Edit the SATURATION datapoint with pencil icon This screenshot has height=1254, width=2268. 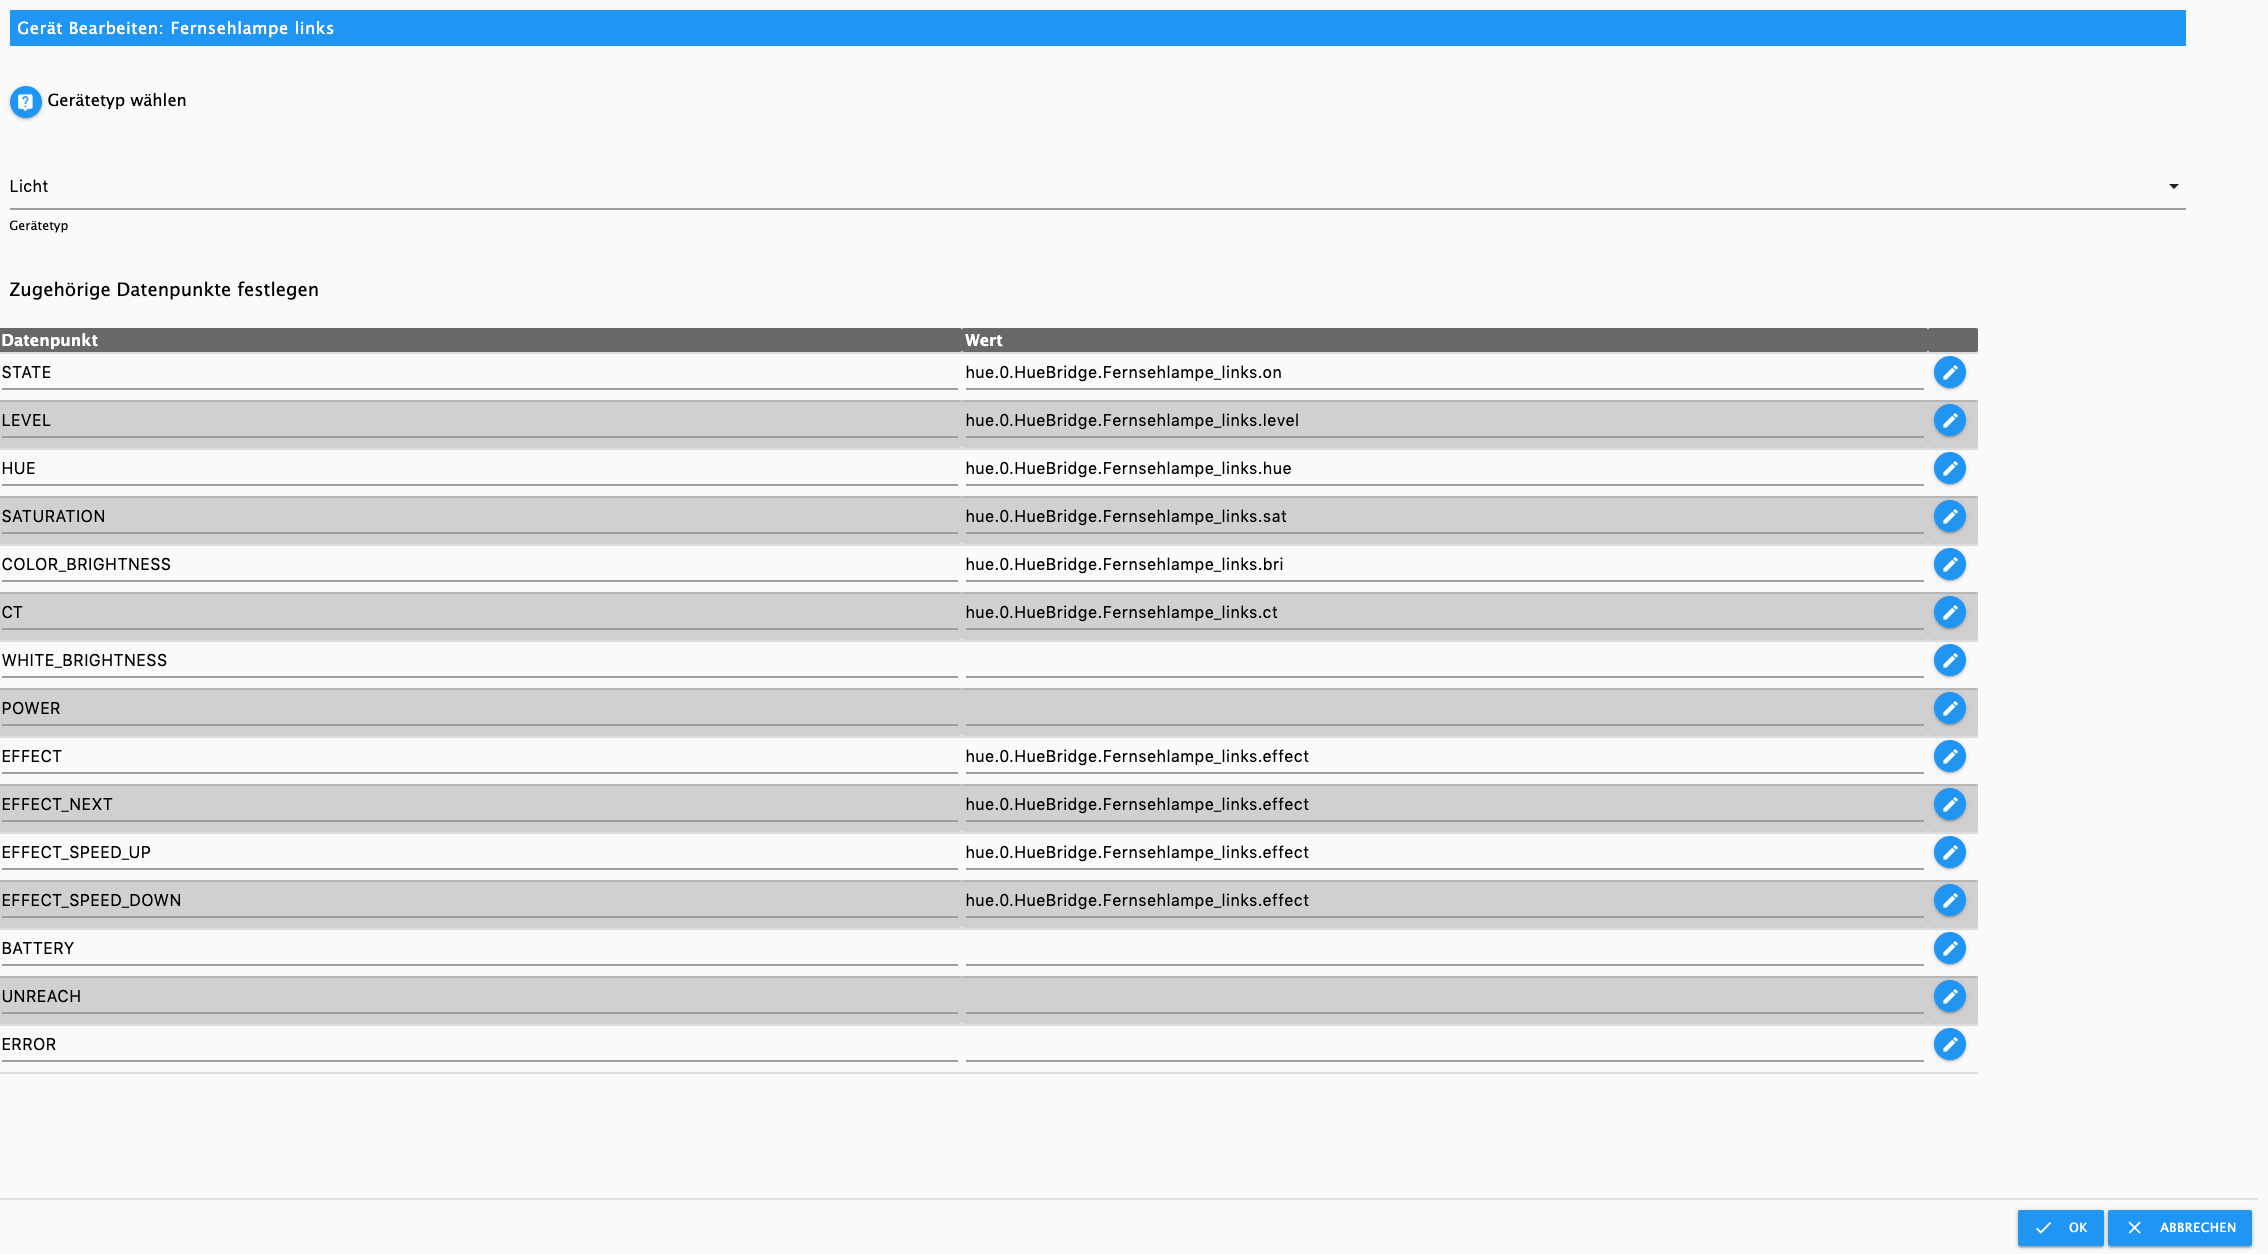point(1949,516)
